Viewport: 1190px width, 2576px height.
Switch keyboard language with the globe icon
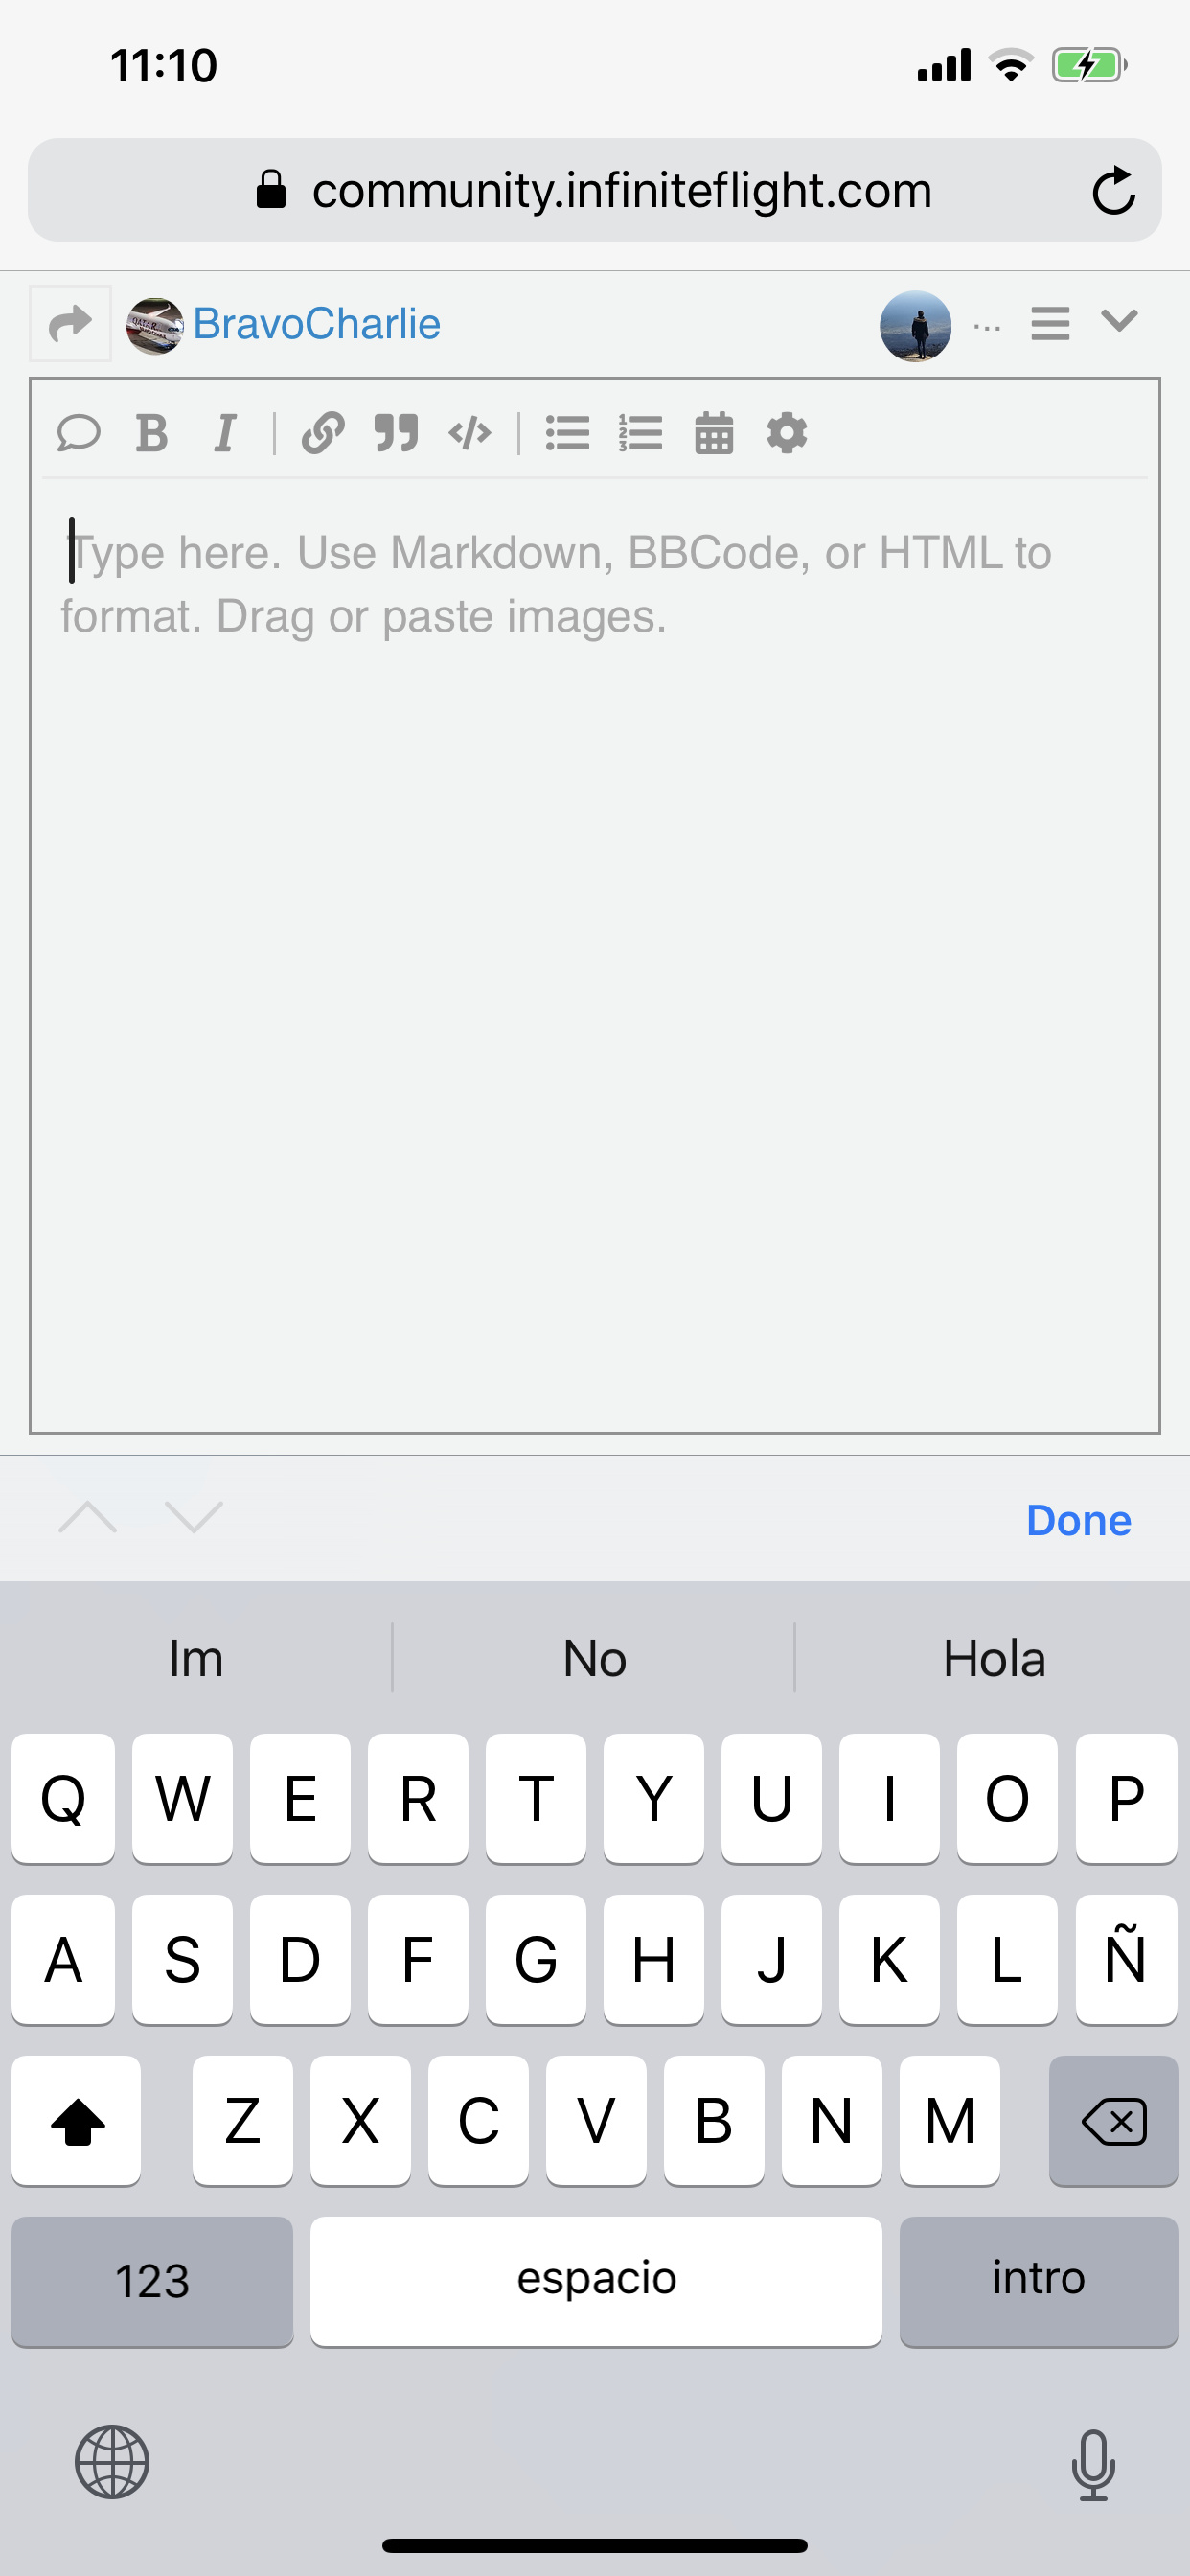pyautogui.click(x=112, y=2461)
